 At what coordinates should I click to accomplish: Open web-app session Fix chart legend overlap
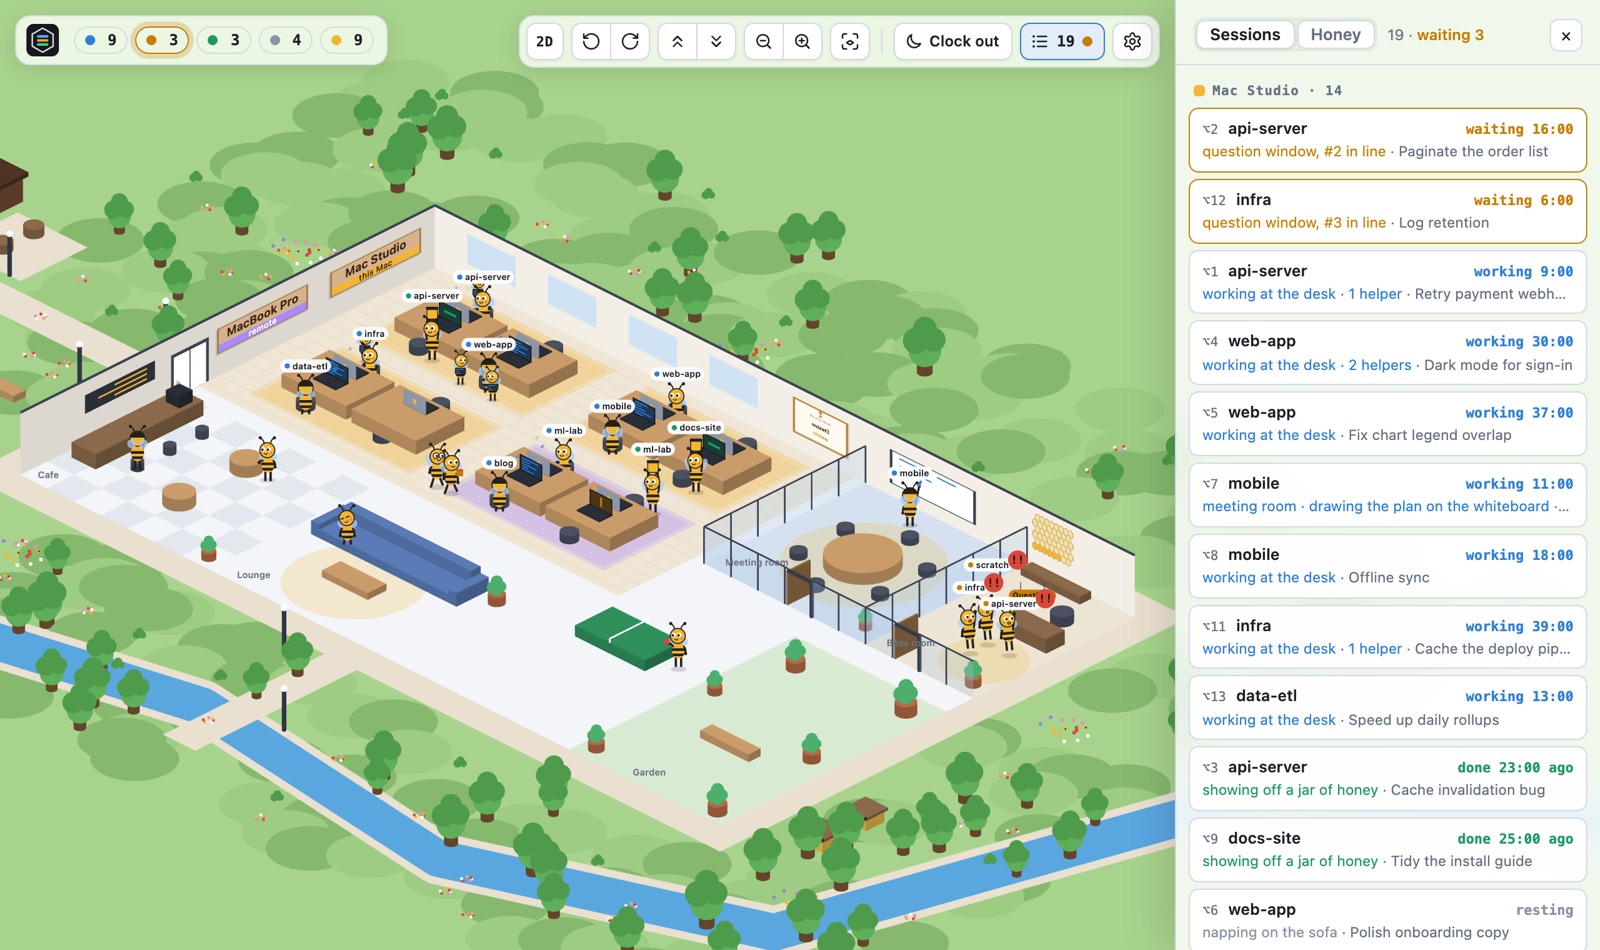click(x=1387, y=423)
